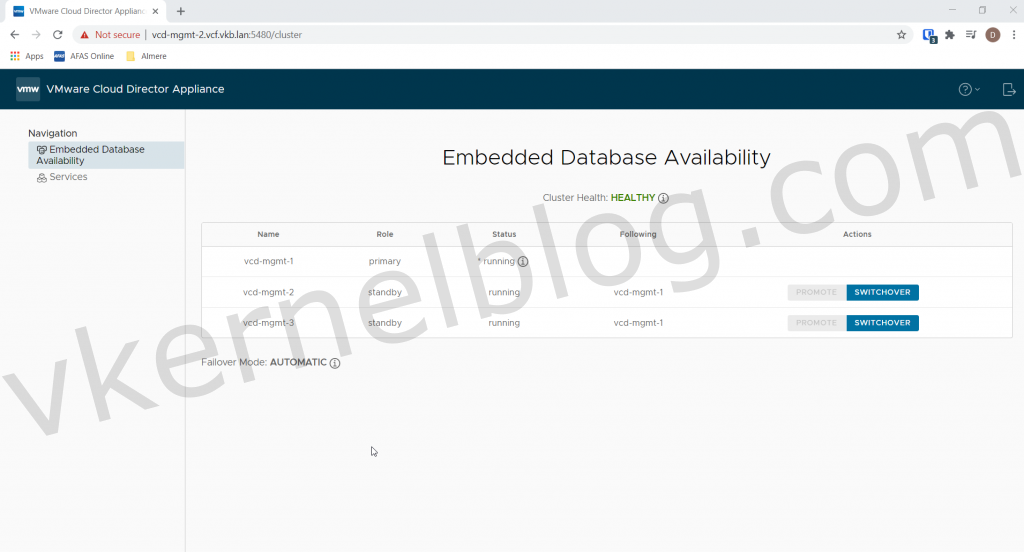The image size is (1024, 552).
Task: Open the Chrome three-dot menu
Action: pos(1013,34)
